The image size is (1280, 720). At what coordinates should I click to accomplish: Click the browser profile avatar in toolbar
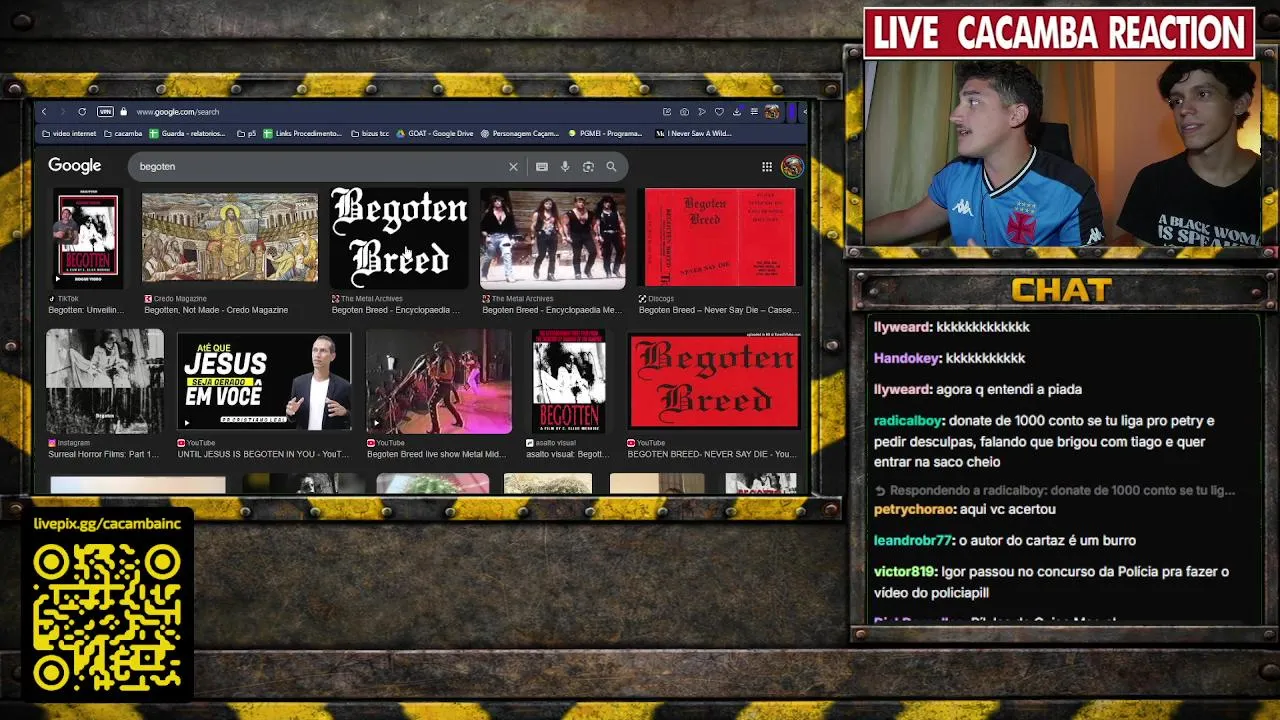click(x=772, y=112)
